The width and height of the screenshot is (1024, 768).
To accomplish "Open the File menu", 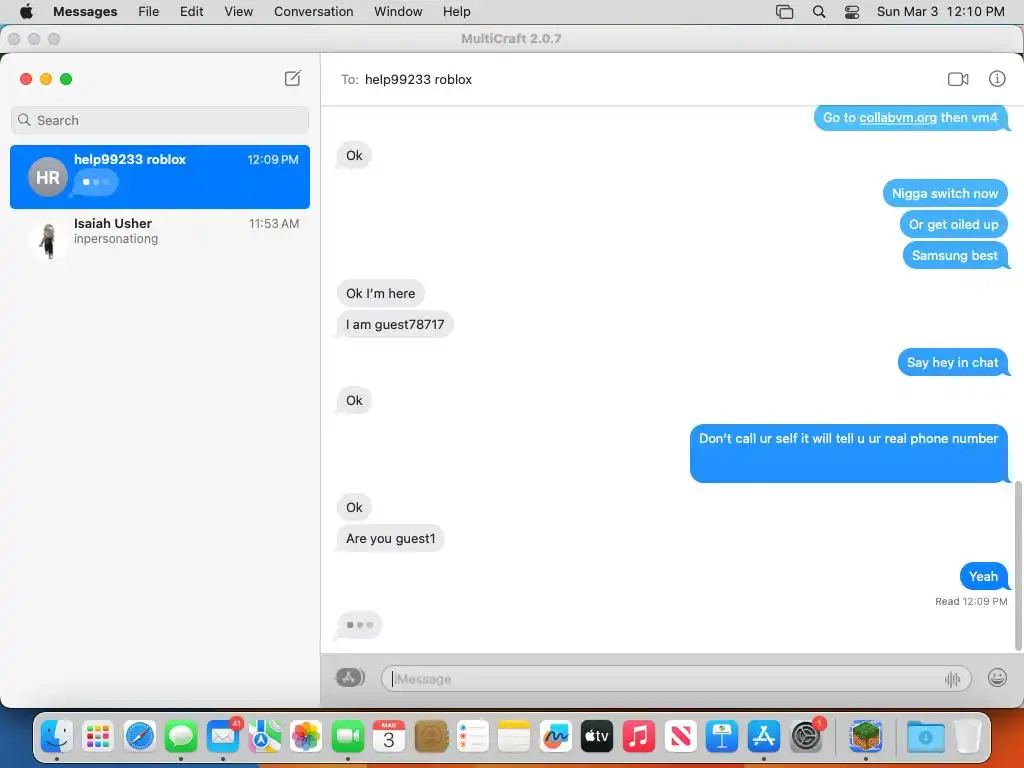I will pos(148,11).
